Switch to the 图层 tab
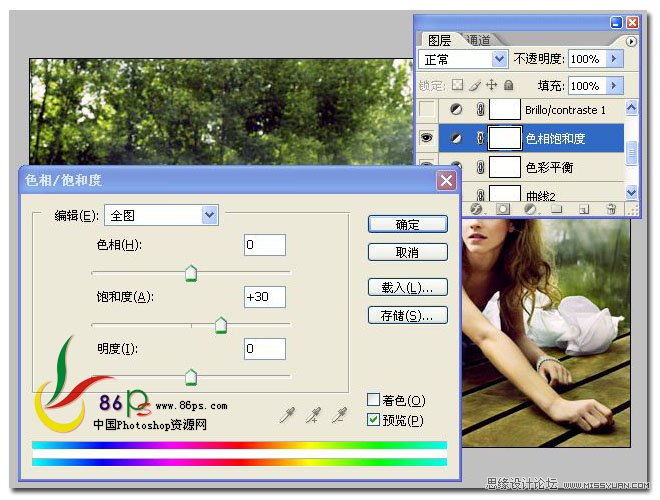This screenshot has width=660, height=500. tap(439, 40)
